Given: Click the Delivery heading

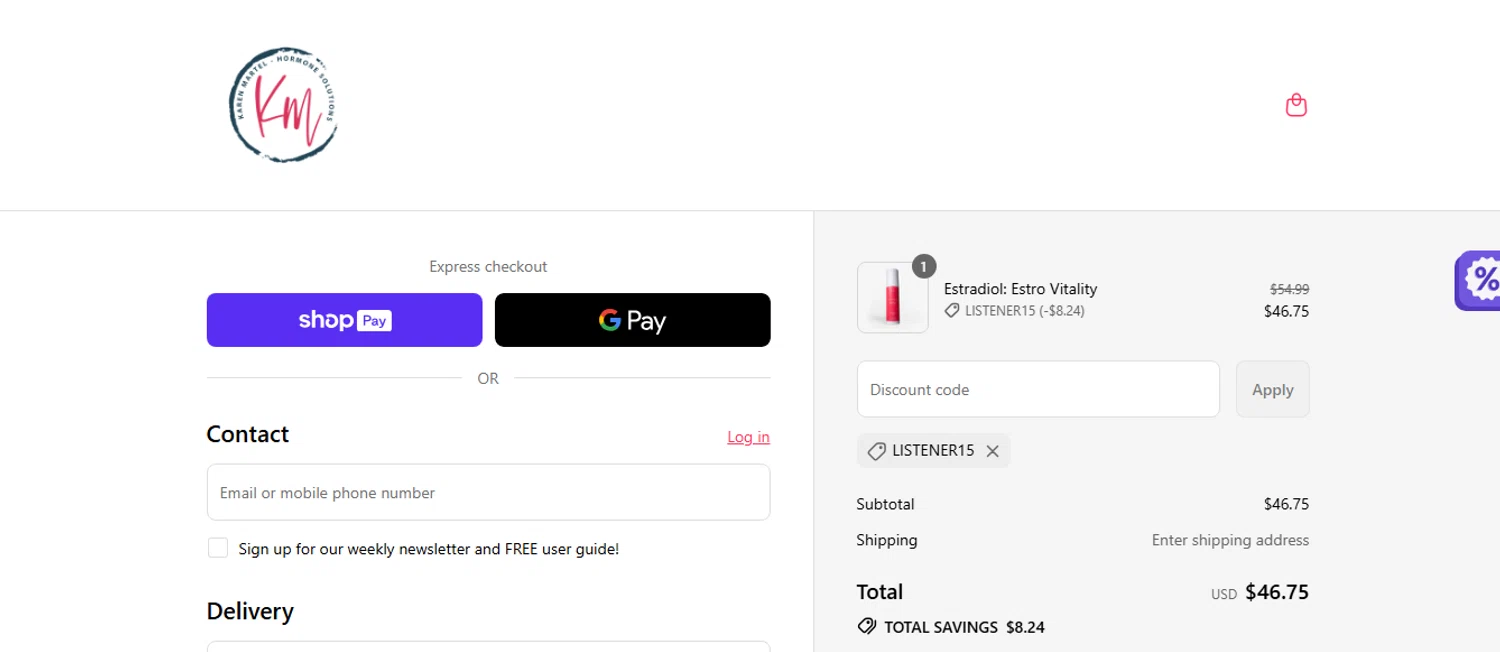Looking at the screenshot, I should coord(250,611).
